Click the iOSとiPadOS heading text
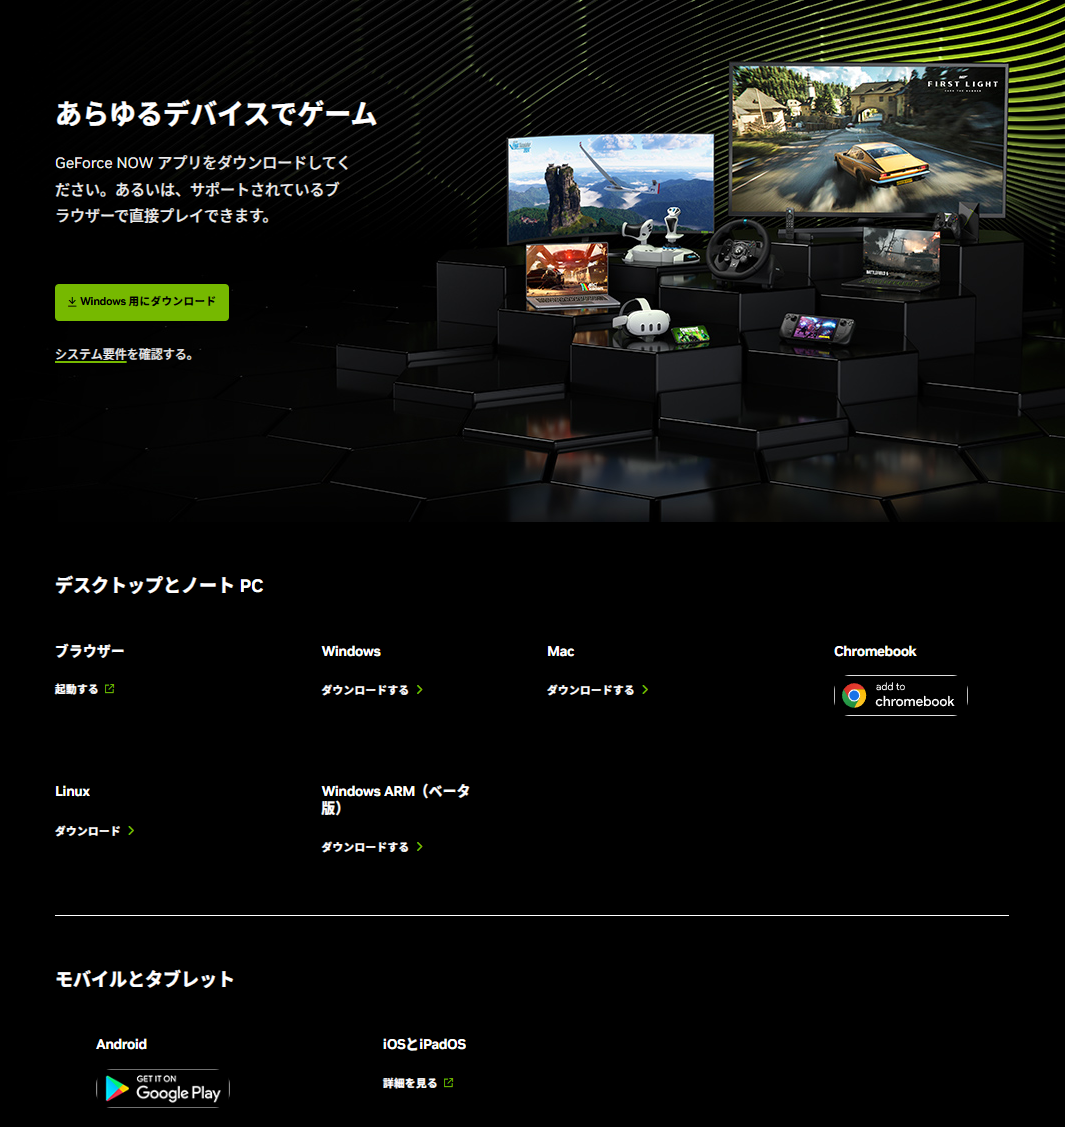 [424, 1044]
